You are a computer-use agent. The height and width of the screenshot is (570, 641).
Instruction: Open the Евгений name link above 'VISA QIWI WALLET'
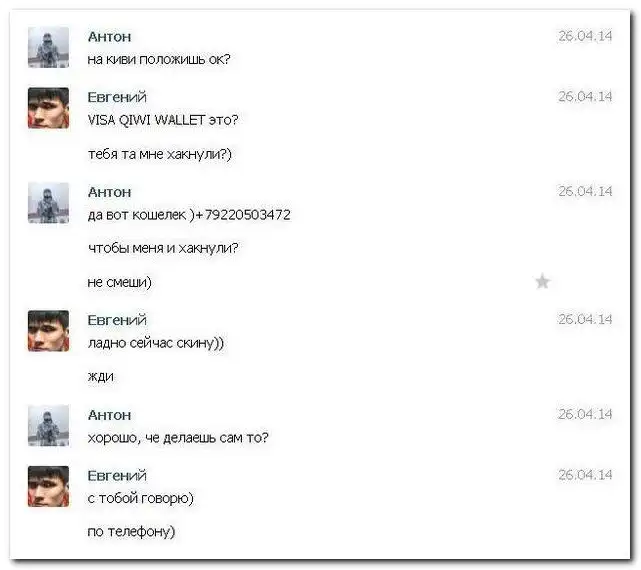117,97
